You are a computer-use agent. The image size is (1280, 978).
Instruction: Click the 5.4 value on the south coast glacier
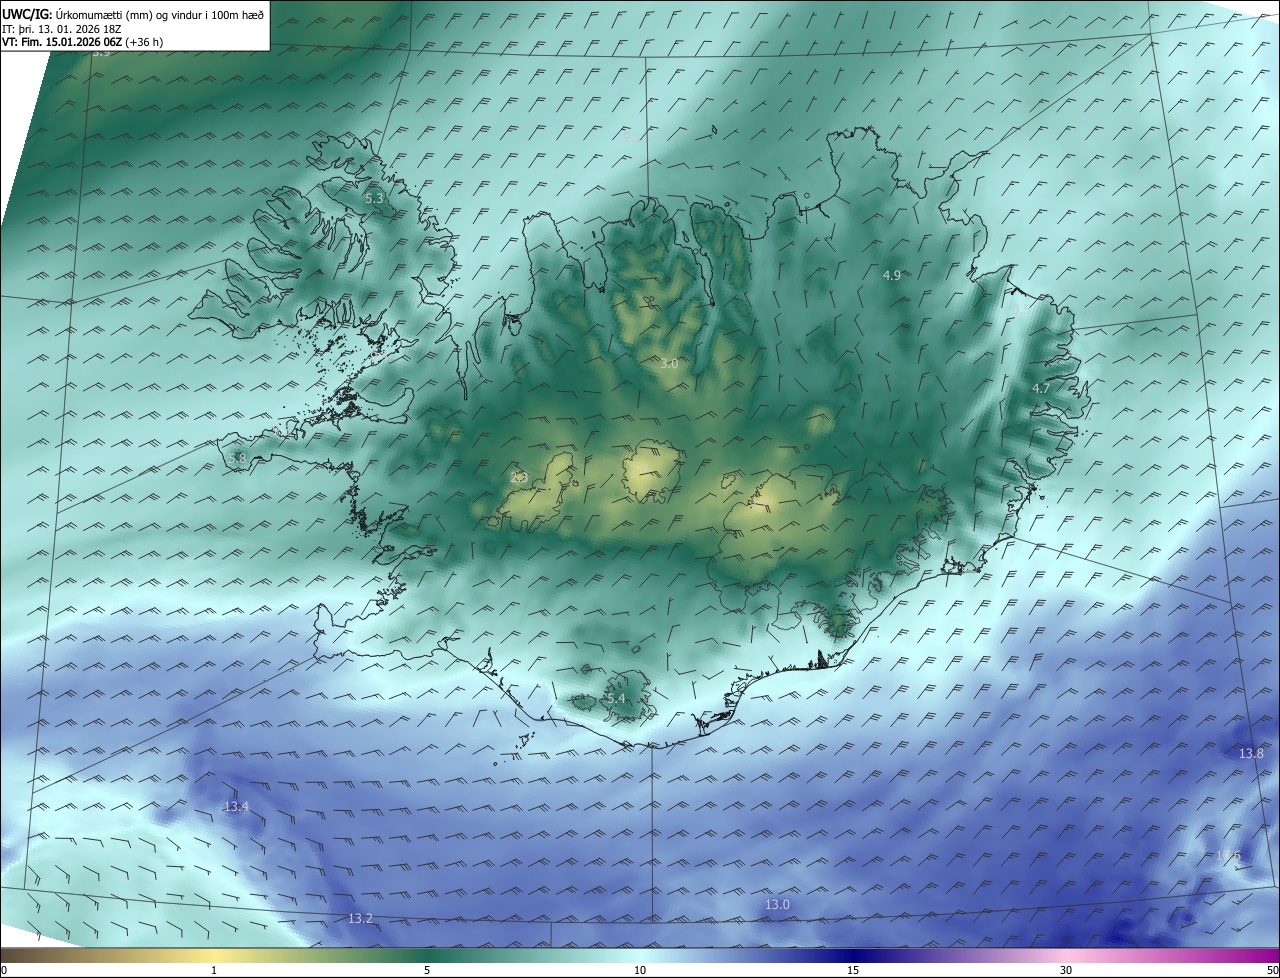615,698
